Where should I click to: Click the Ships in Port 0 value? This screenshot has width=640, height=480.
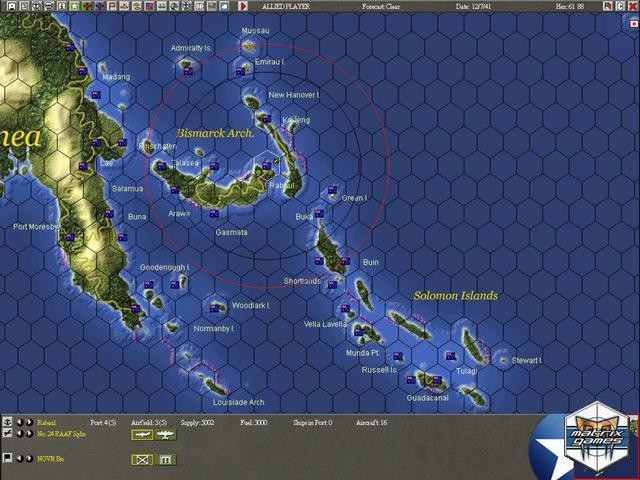tap(313, 422)
